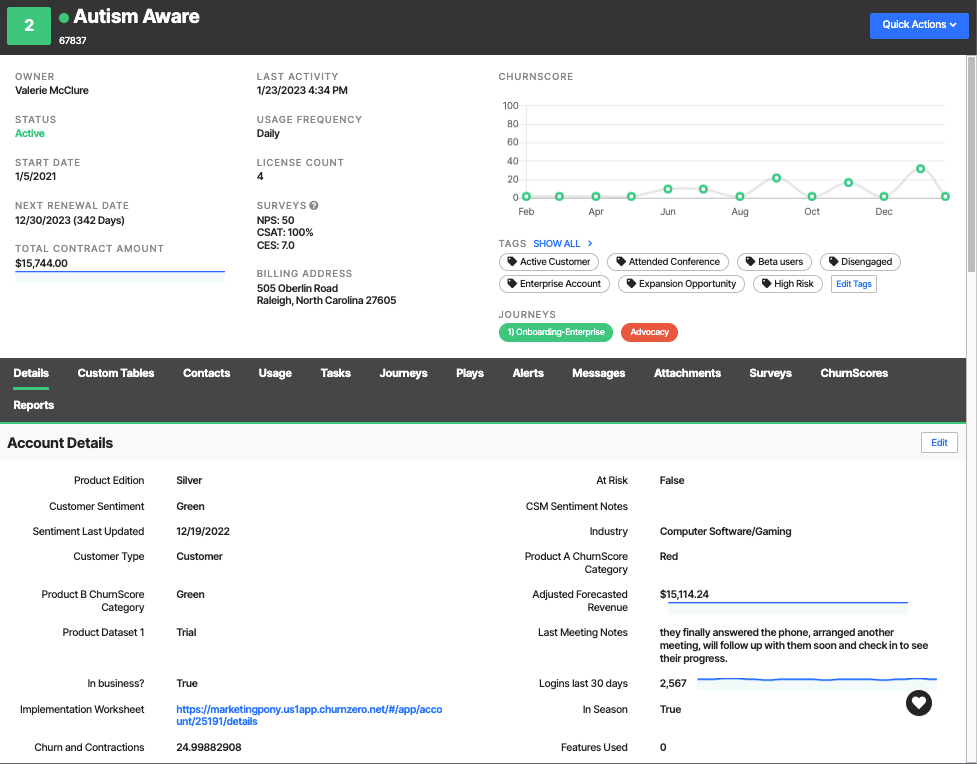Click the Active status value
The image size is (977, 764).
click(30, 133)
